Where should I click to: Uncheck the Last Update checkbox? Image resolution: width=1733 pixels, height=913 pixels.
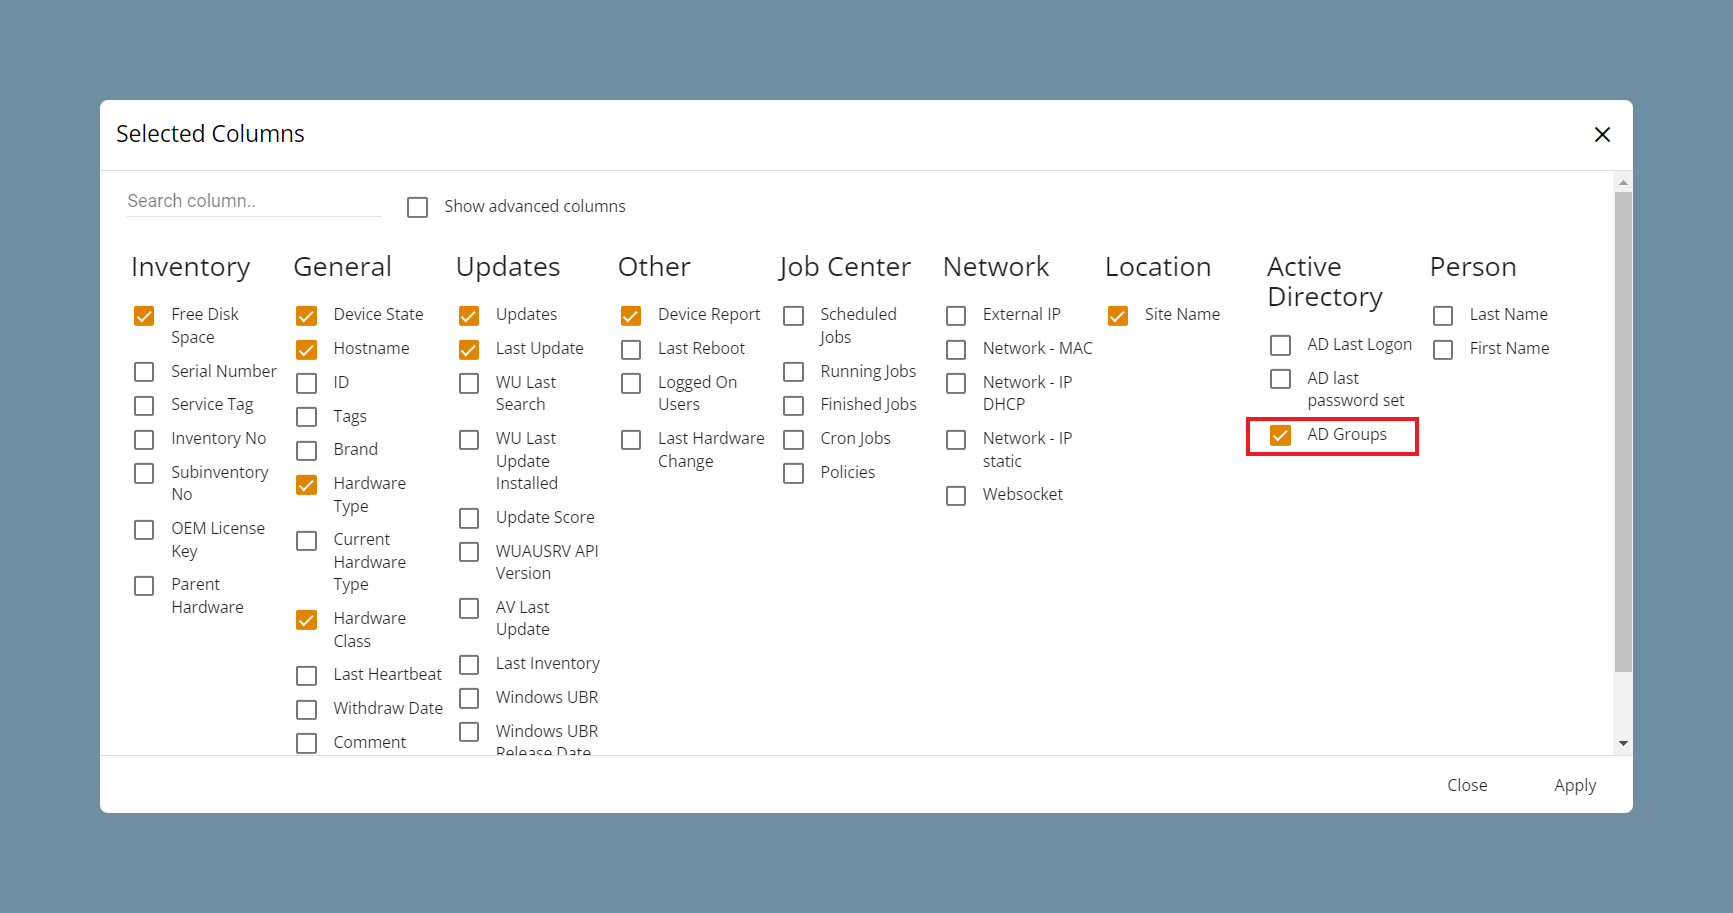[469, 350]
